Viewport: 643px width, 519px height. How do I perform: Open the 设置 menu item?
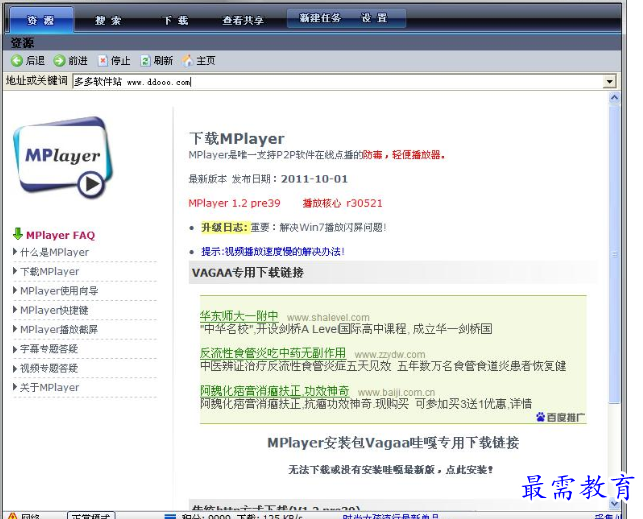tap(374, 18)
